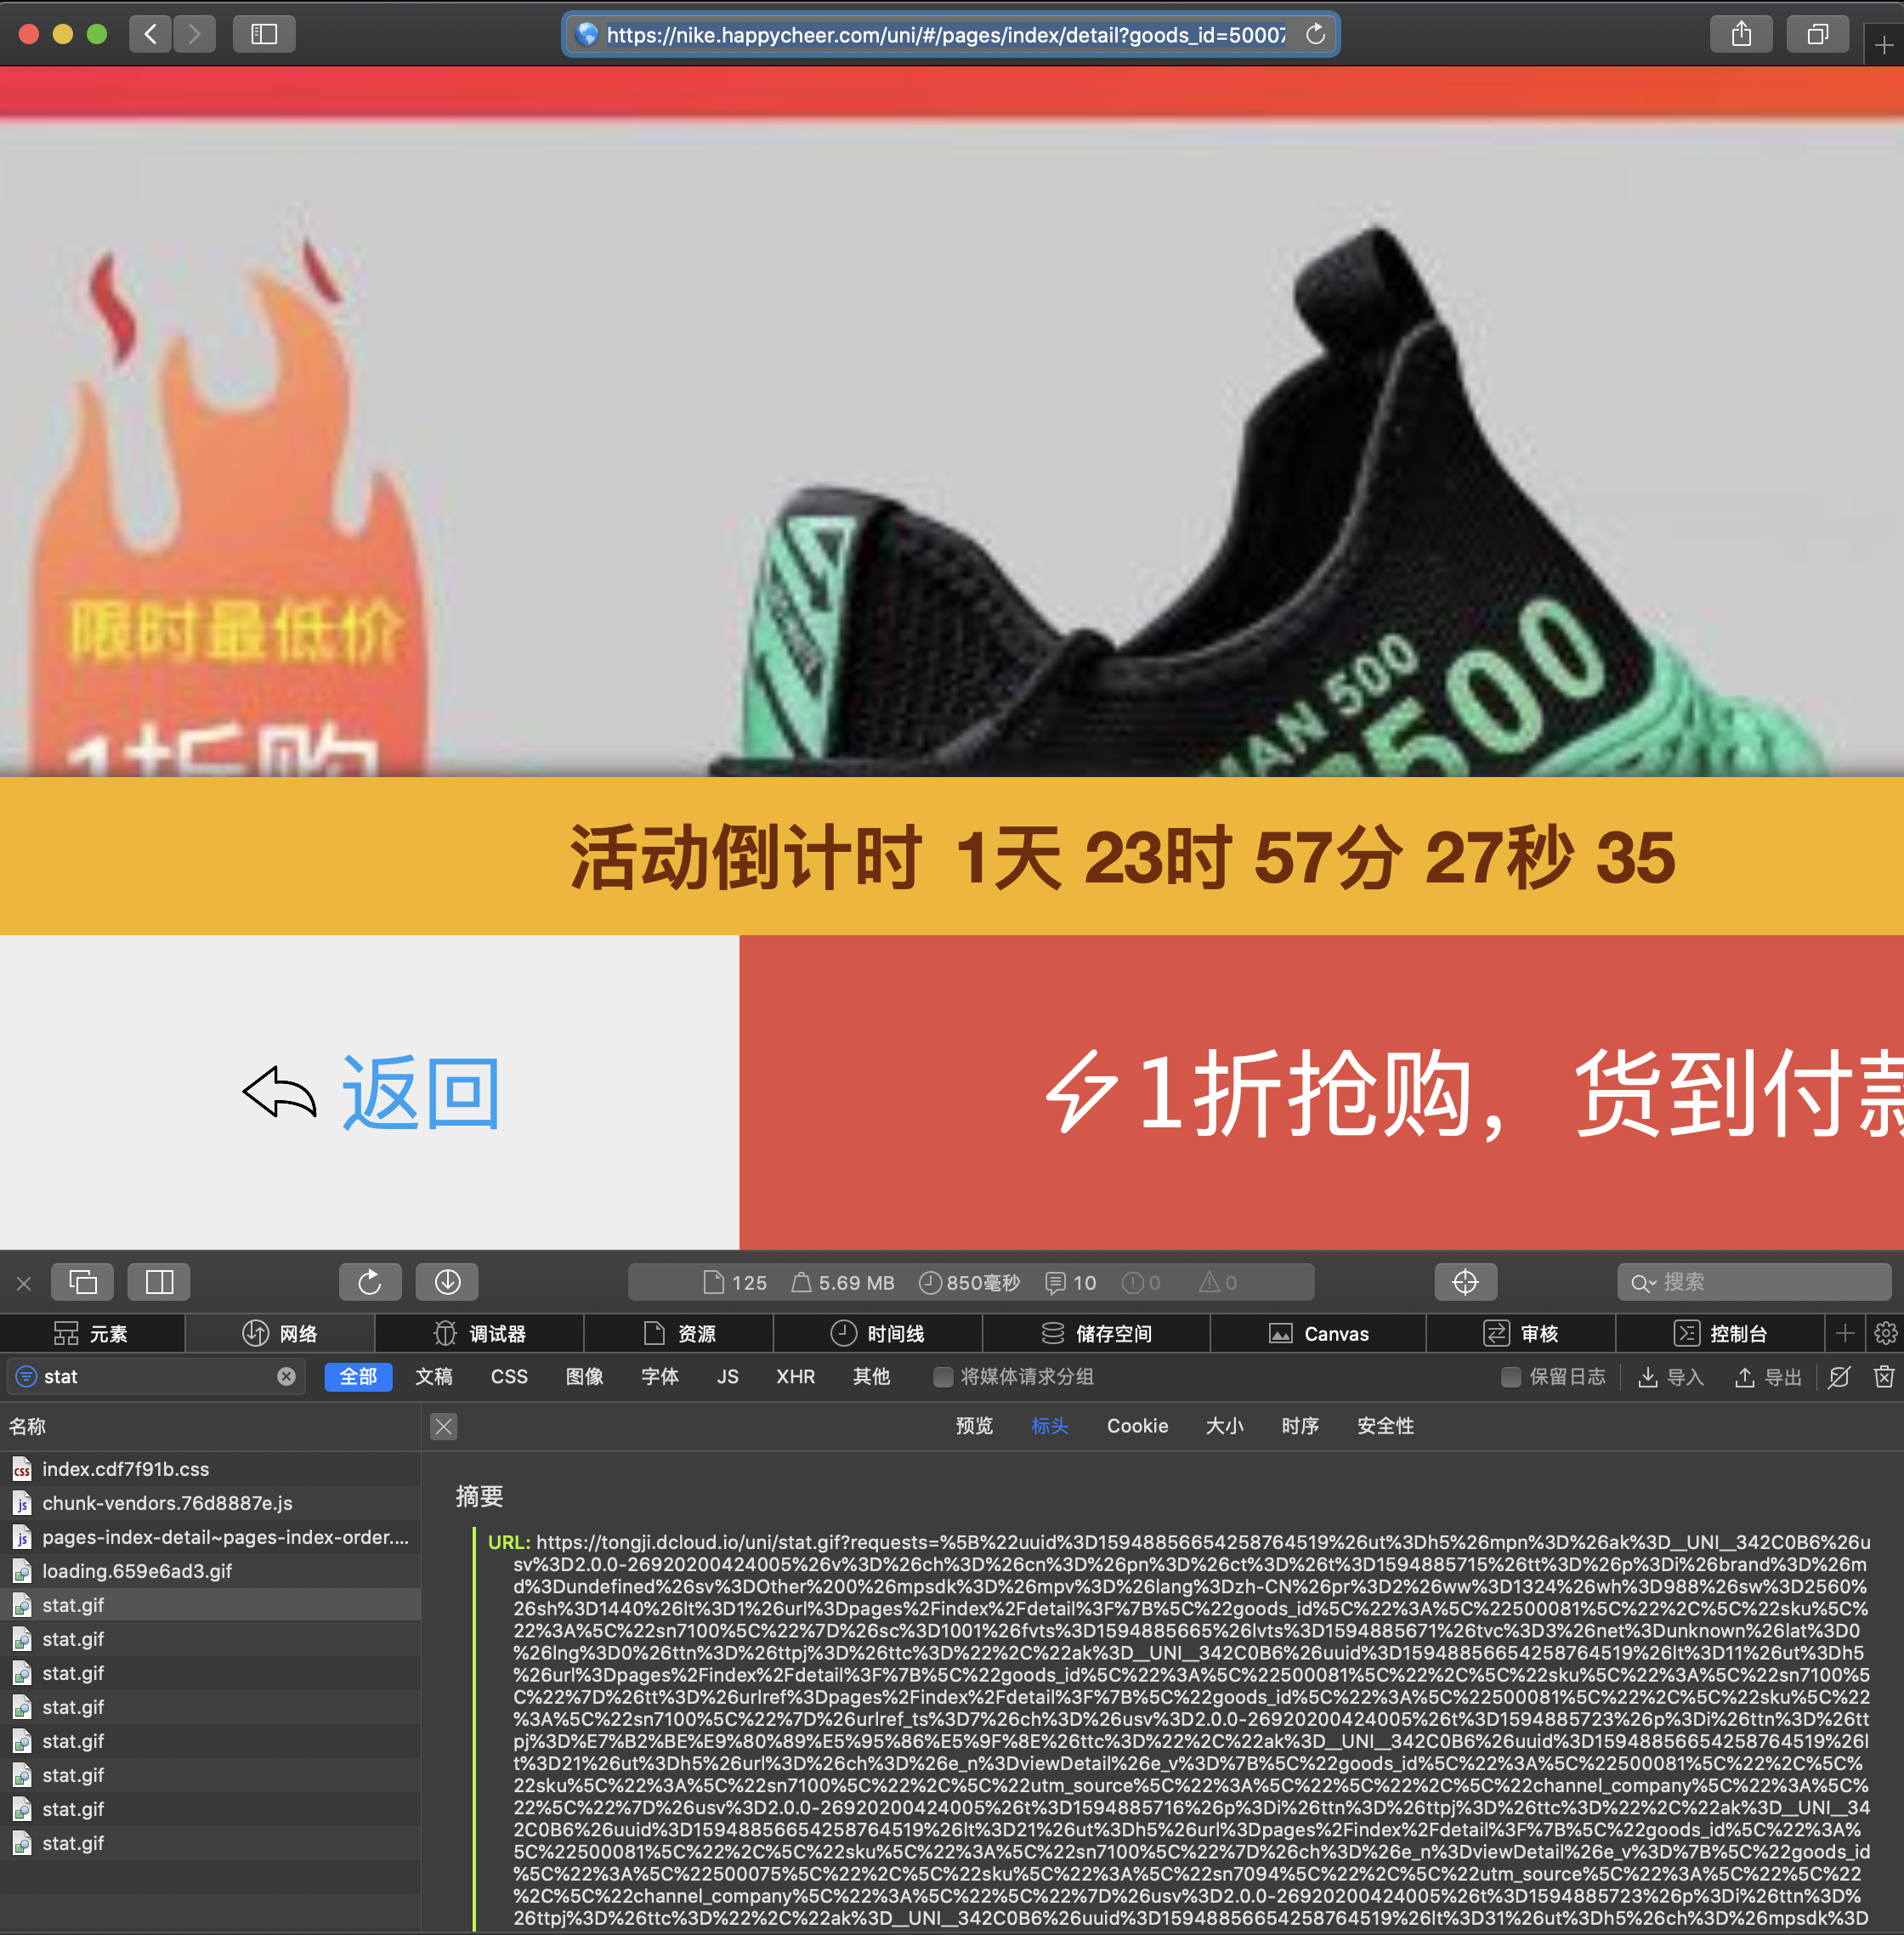Select the pages-index-detail~pages-index-order request
Viewport: 1904px width, 1935px height.
click(x=210, y=1537)
